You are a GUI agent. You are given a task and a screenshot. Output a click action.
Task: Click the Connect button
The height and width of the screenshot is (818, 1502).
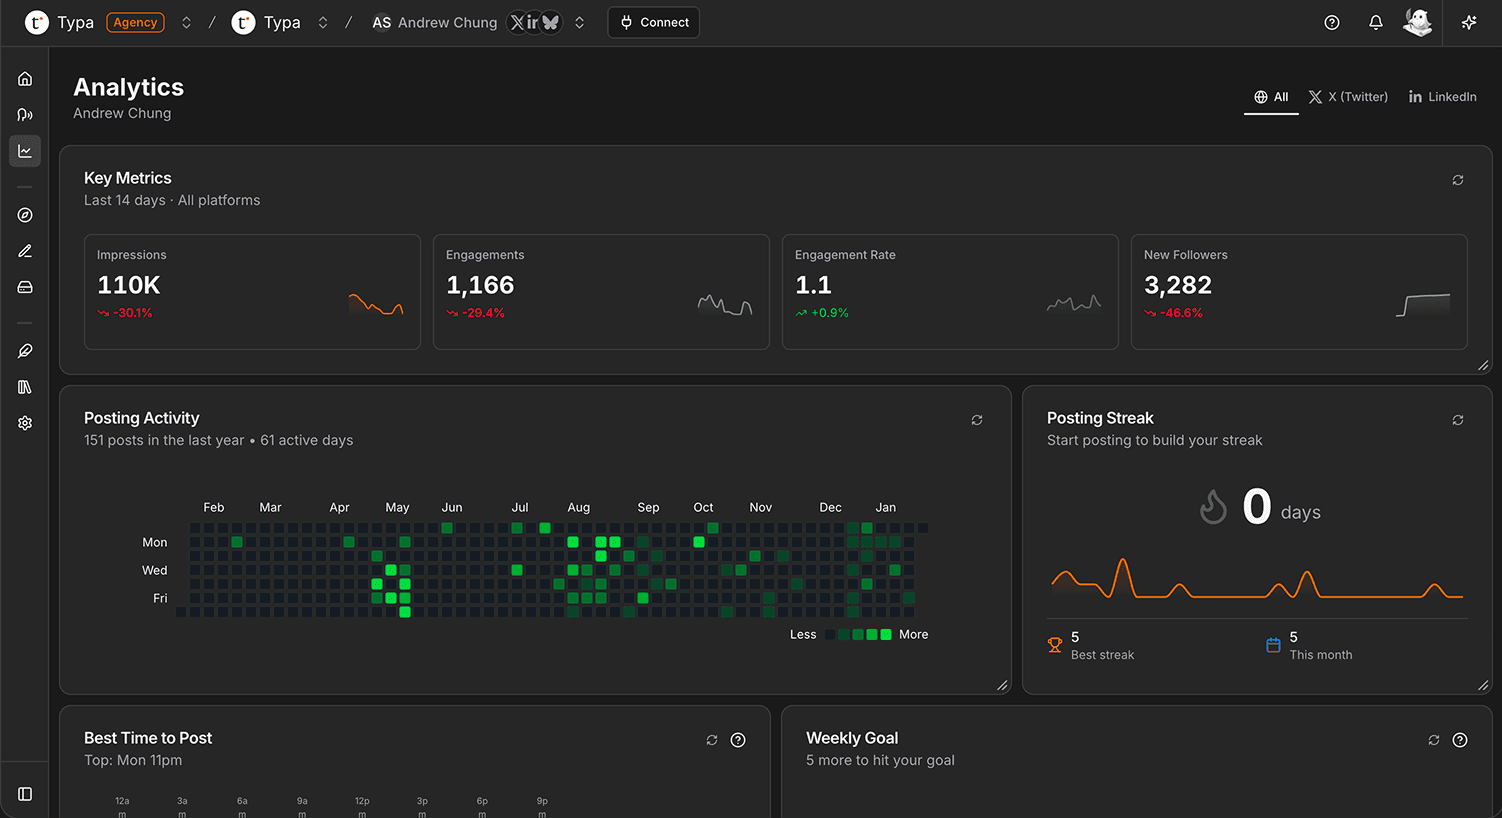pyautogui.click(x=653, y=21)
